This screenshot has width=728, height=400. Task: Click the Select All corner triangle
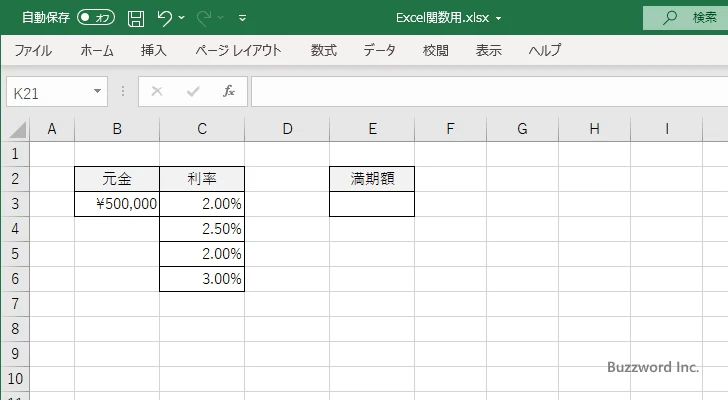[17, 129]
